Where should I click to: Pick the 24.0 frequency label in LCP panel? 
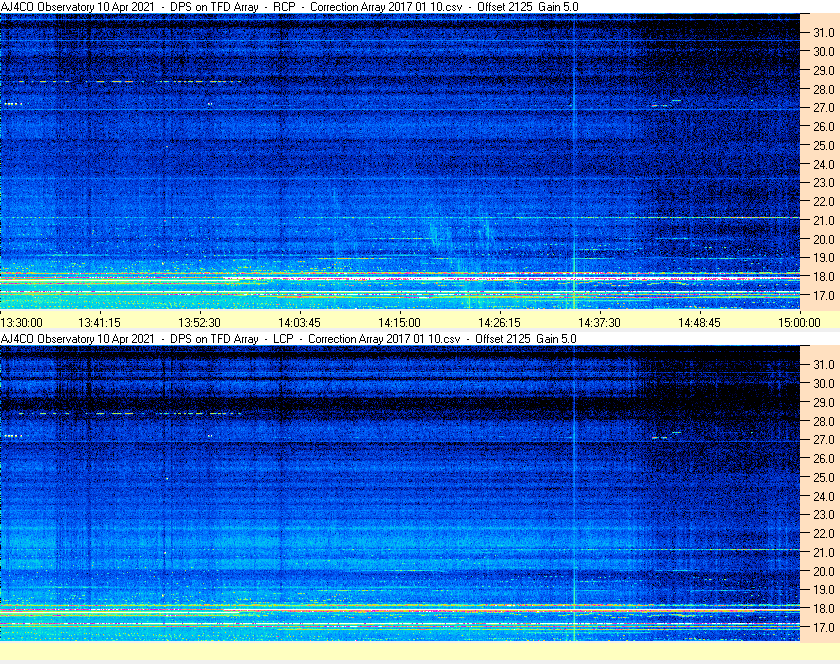click(x=824, y=496)
